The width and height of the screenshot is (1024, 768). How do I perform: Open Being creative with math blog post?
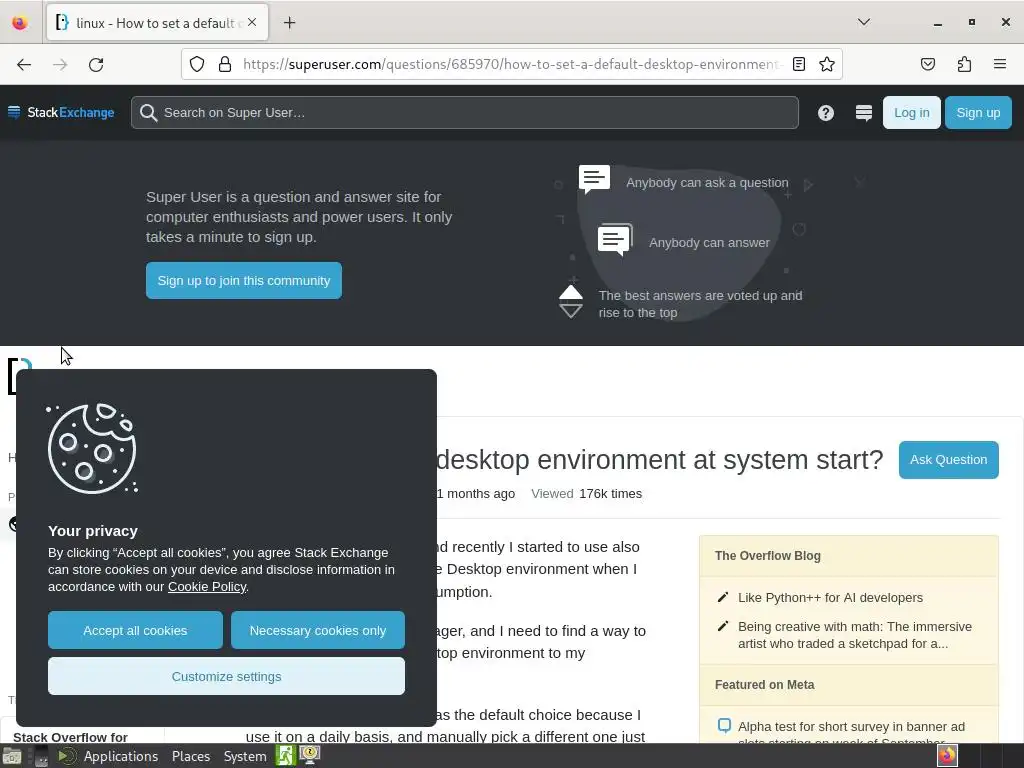point(855,635)
